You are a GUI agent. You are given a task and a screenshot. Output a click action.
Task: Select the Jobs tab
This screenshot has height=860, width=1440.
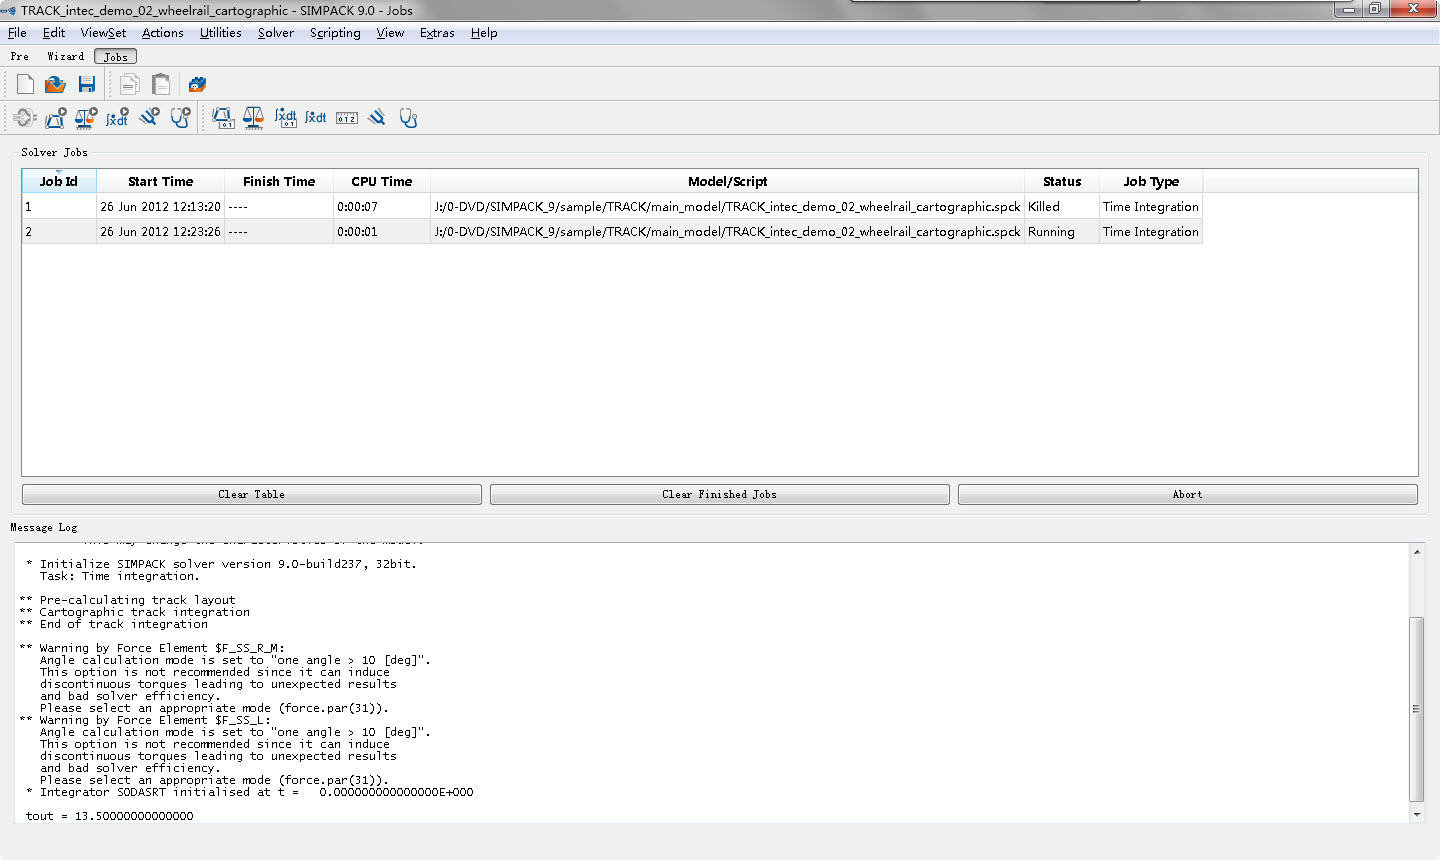[116, 57]
